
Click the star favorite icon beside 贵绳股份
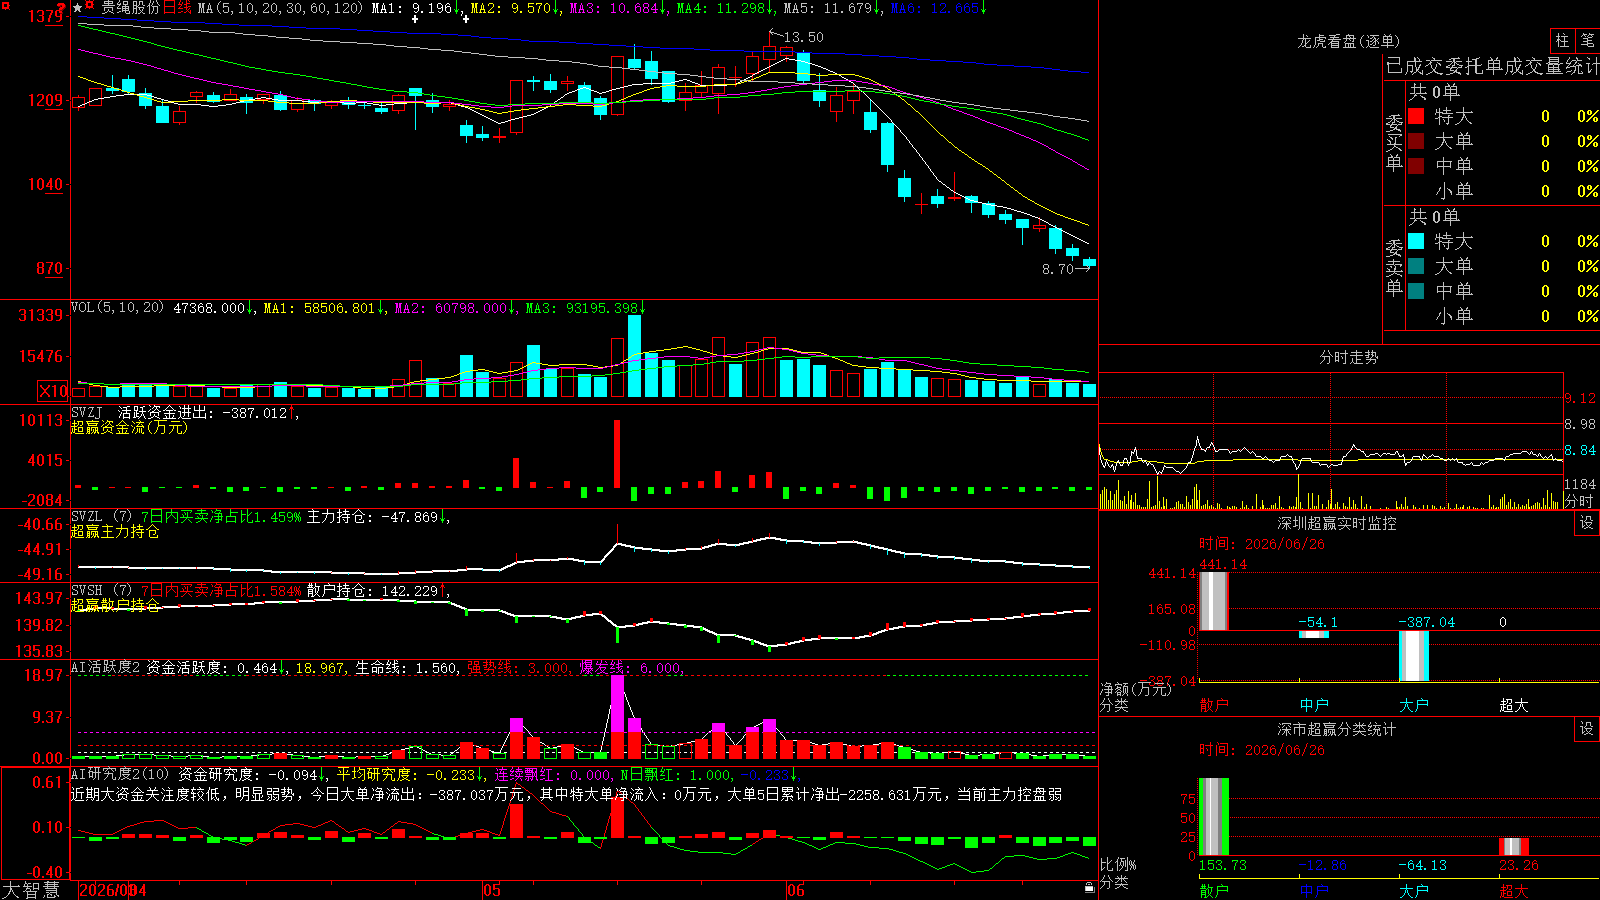point(78,8)
